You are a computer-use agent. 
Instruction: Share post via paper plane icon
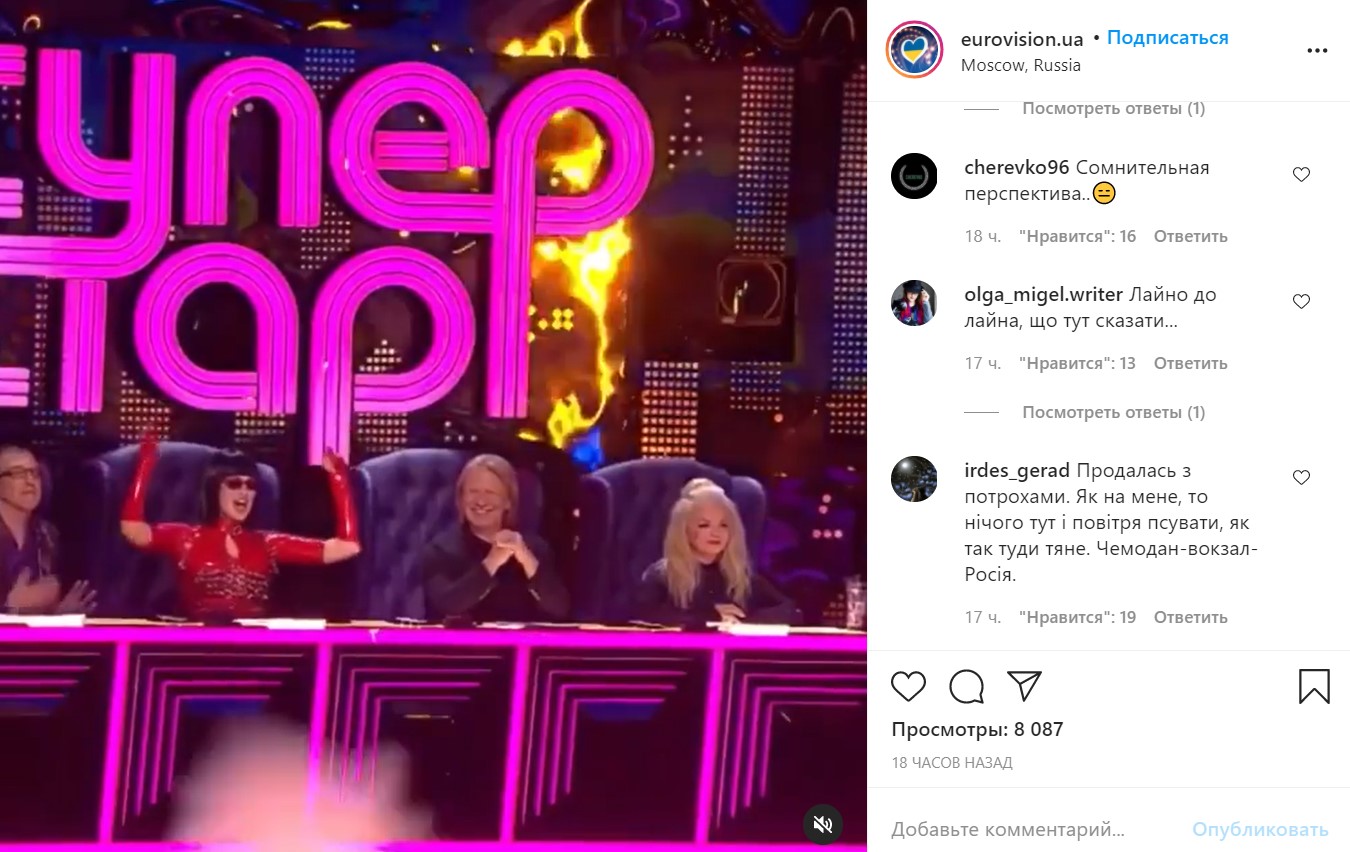pyautogui.click(x=1024, y=686)
